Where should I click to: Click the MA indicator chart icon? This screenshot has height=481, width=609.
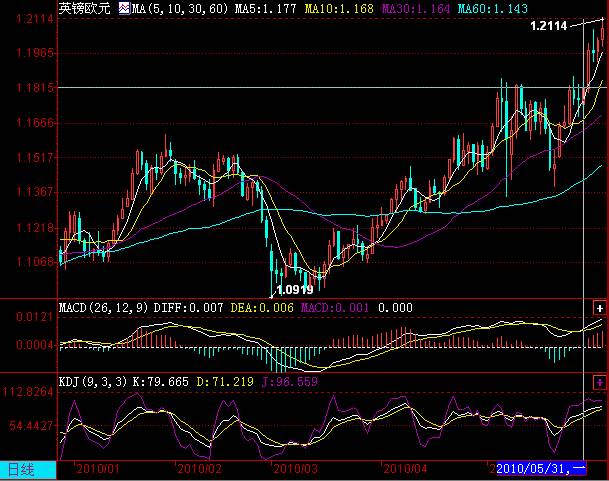[124, 8]
